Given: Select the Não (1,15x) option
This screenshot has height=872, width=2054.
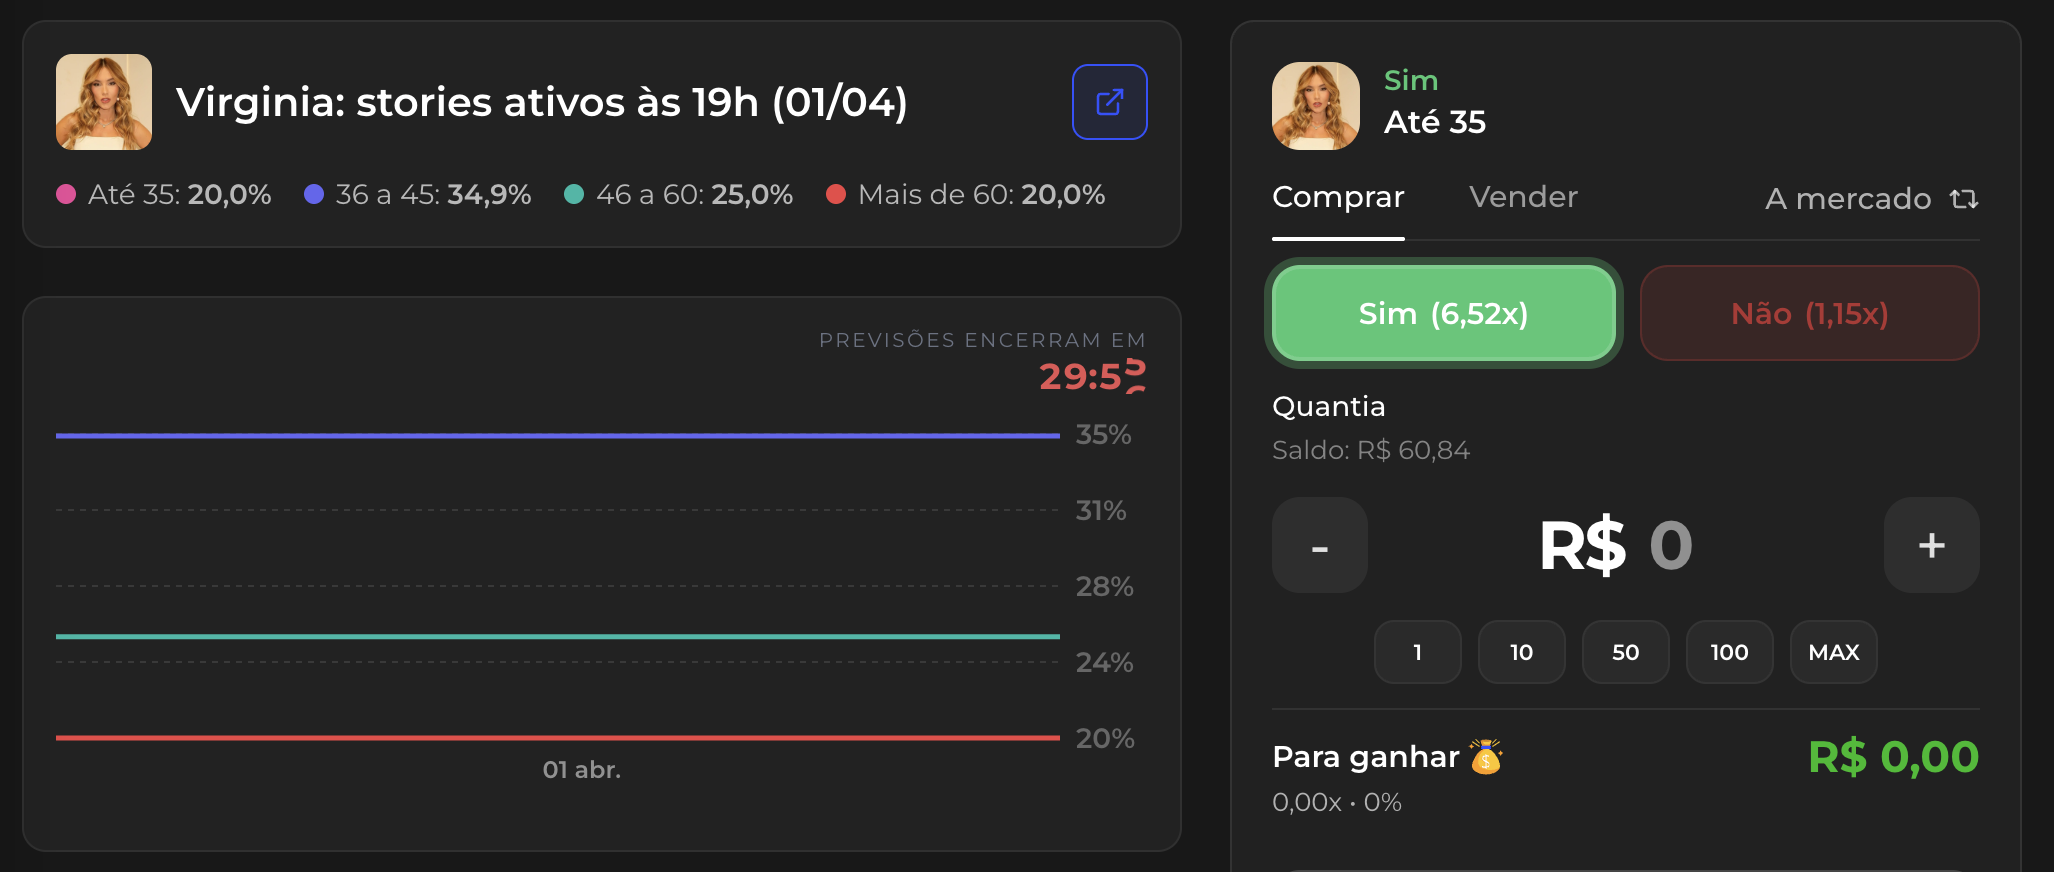Looking at the screenshot, I should tap(1808, 313).
